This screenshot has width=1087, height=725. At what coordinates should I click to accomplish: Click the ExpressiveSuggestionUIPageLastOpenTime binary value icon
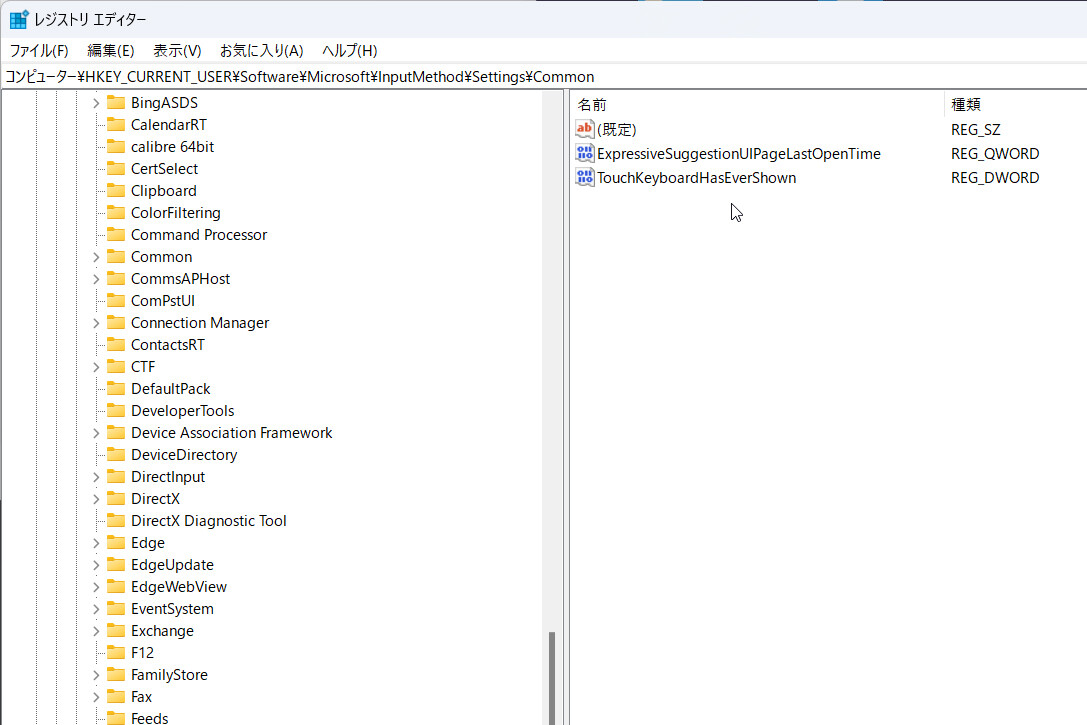tap(585, 154)
